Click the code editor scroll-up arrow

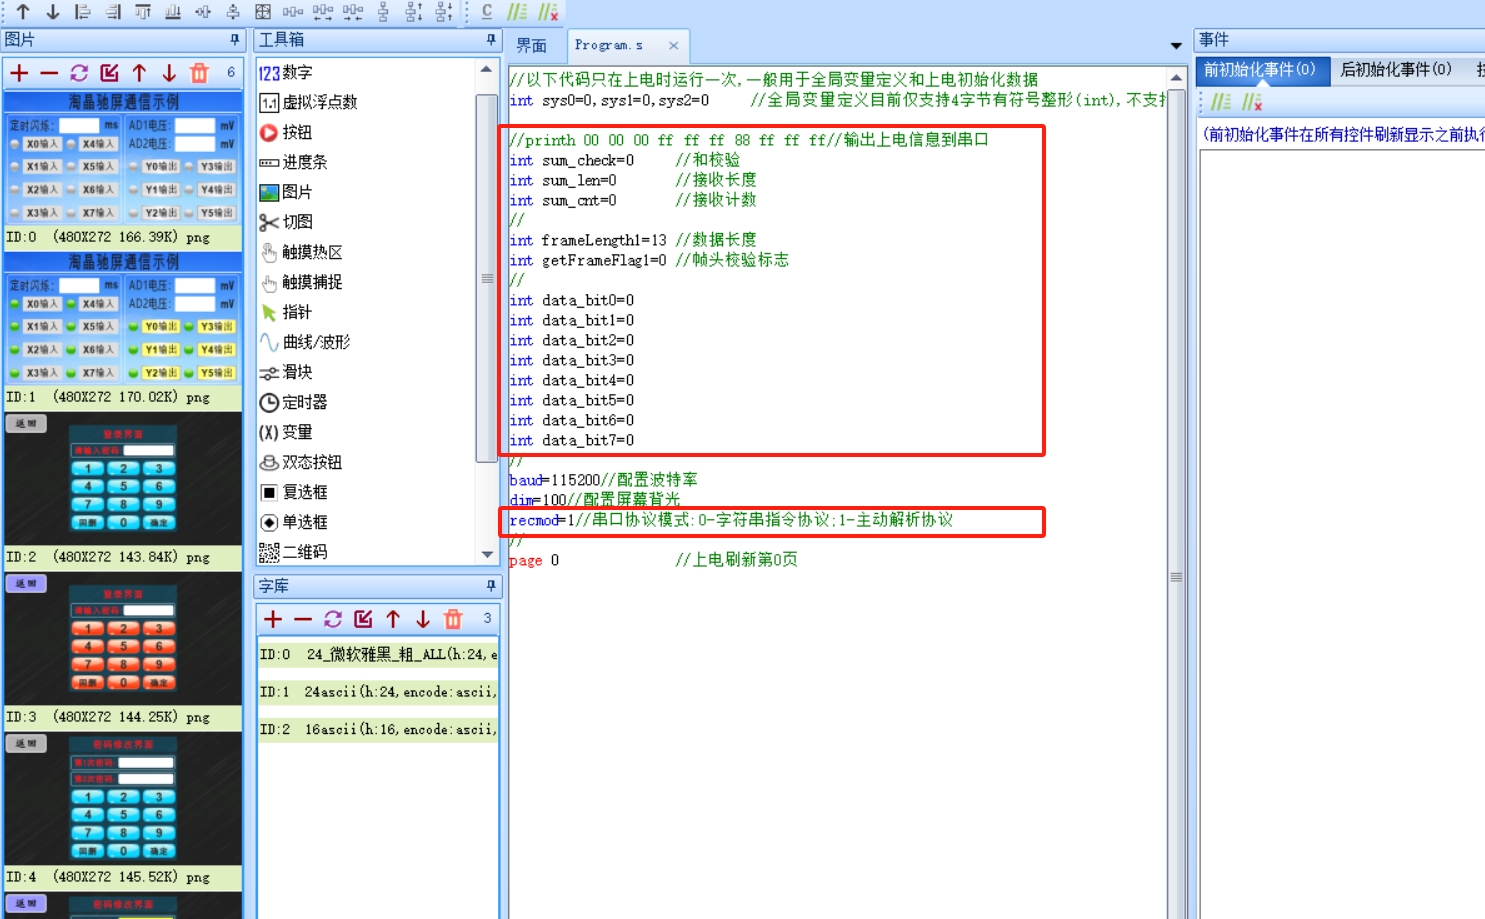[1176, 77]
